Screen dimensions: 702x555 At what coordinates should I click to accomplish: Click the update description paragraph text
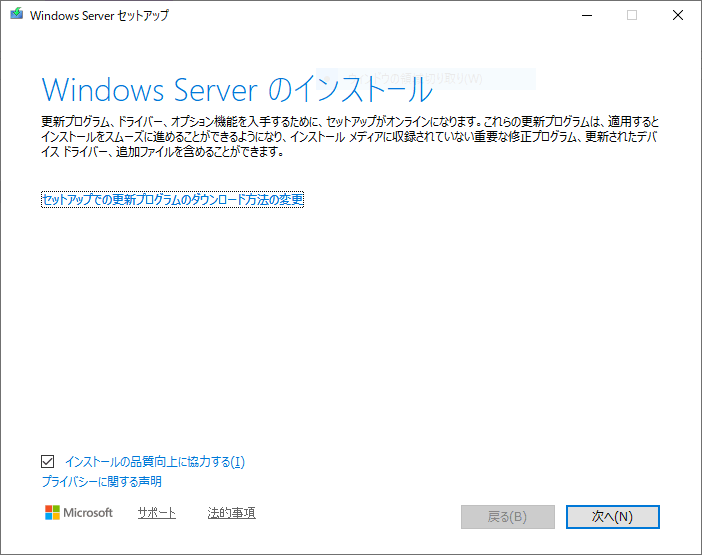click(340, 135)
